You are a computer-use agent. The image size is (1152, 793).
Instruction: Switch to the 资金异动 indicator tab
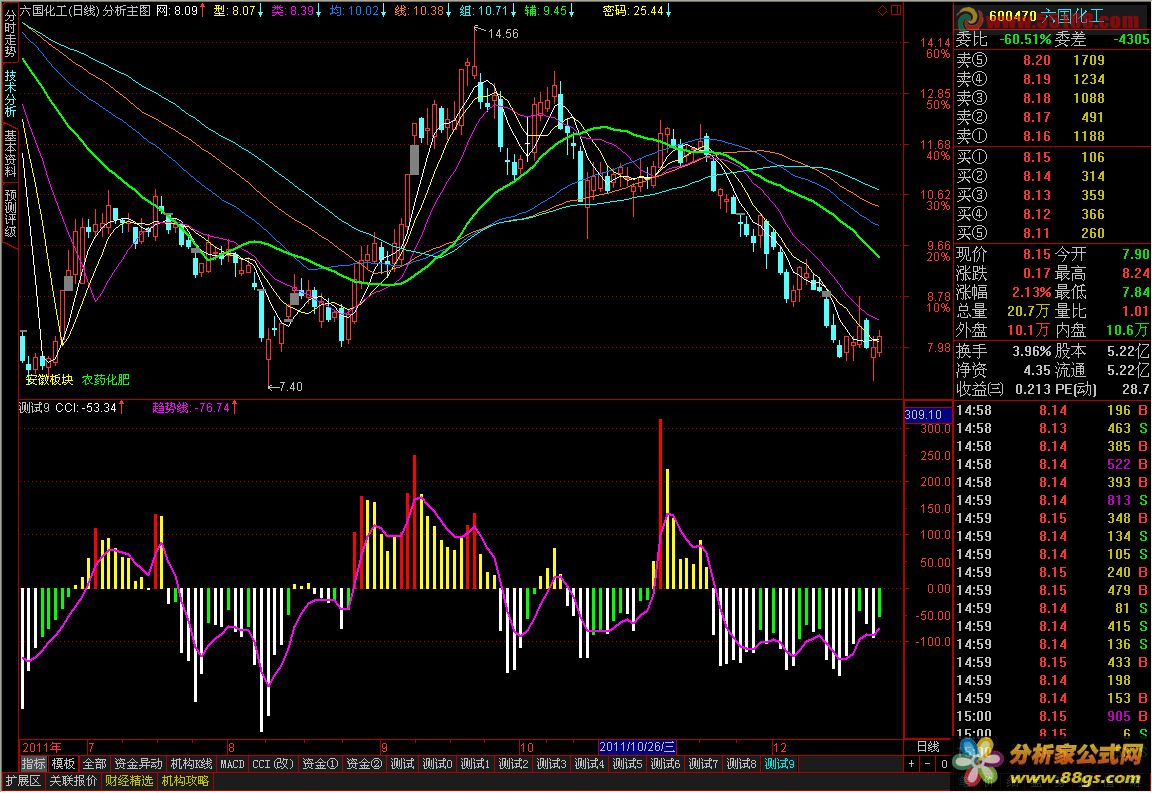138,764
